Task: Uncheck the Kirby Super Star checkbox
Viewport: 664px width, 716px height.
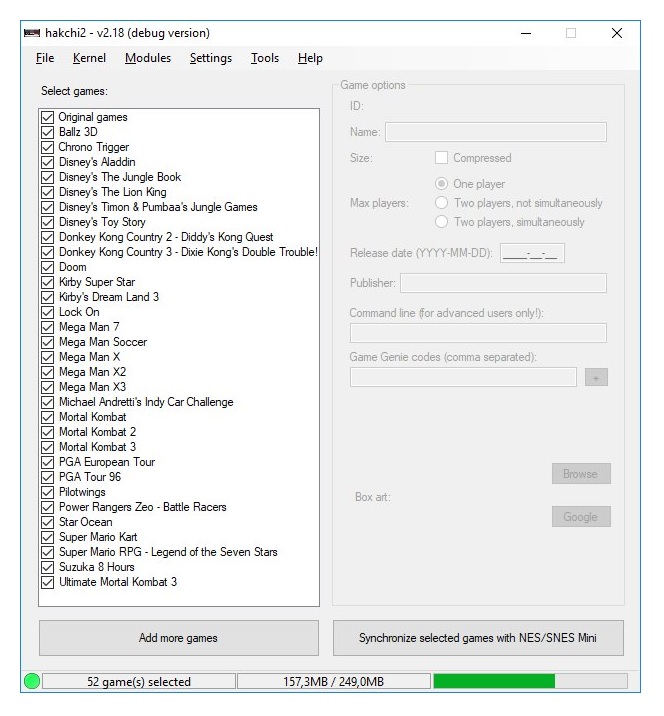Action: 47,282
